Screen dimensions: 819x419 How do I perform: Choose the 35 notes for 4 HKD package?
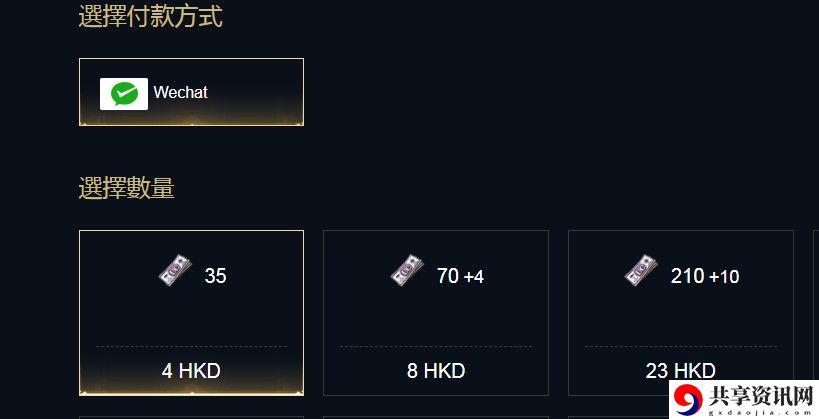click(x=191, y=312)
